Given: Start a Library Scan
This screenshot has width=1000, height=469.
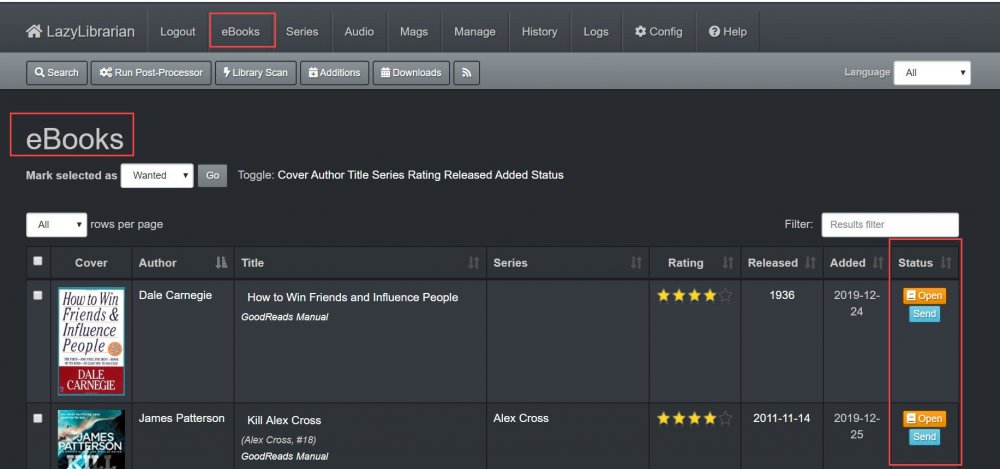Looking at the screenshot, I should click(255, 73).
